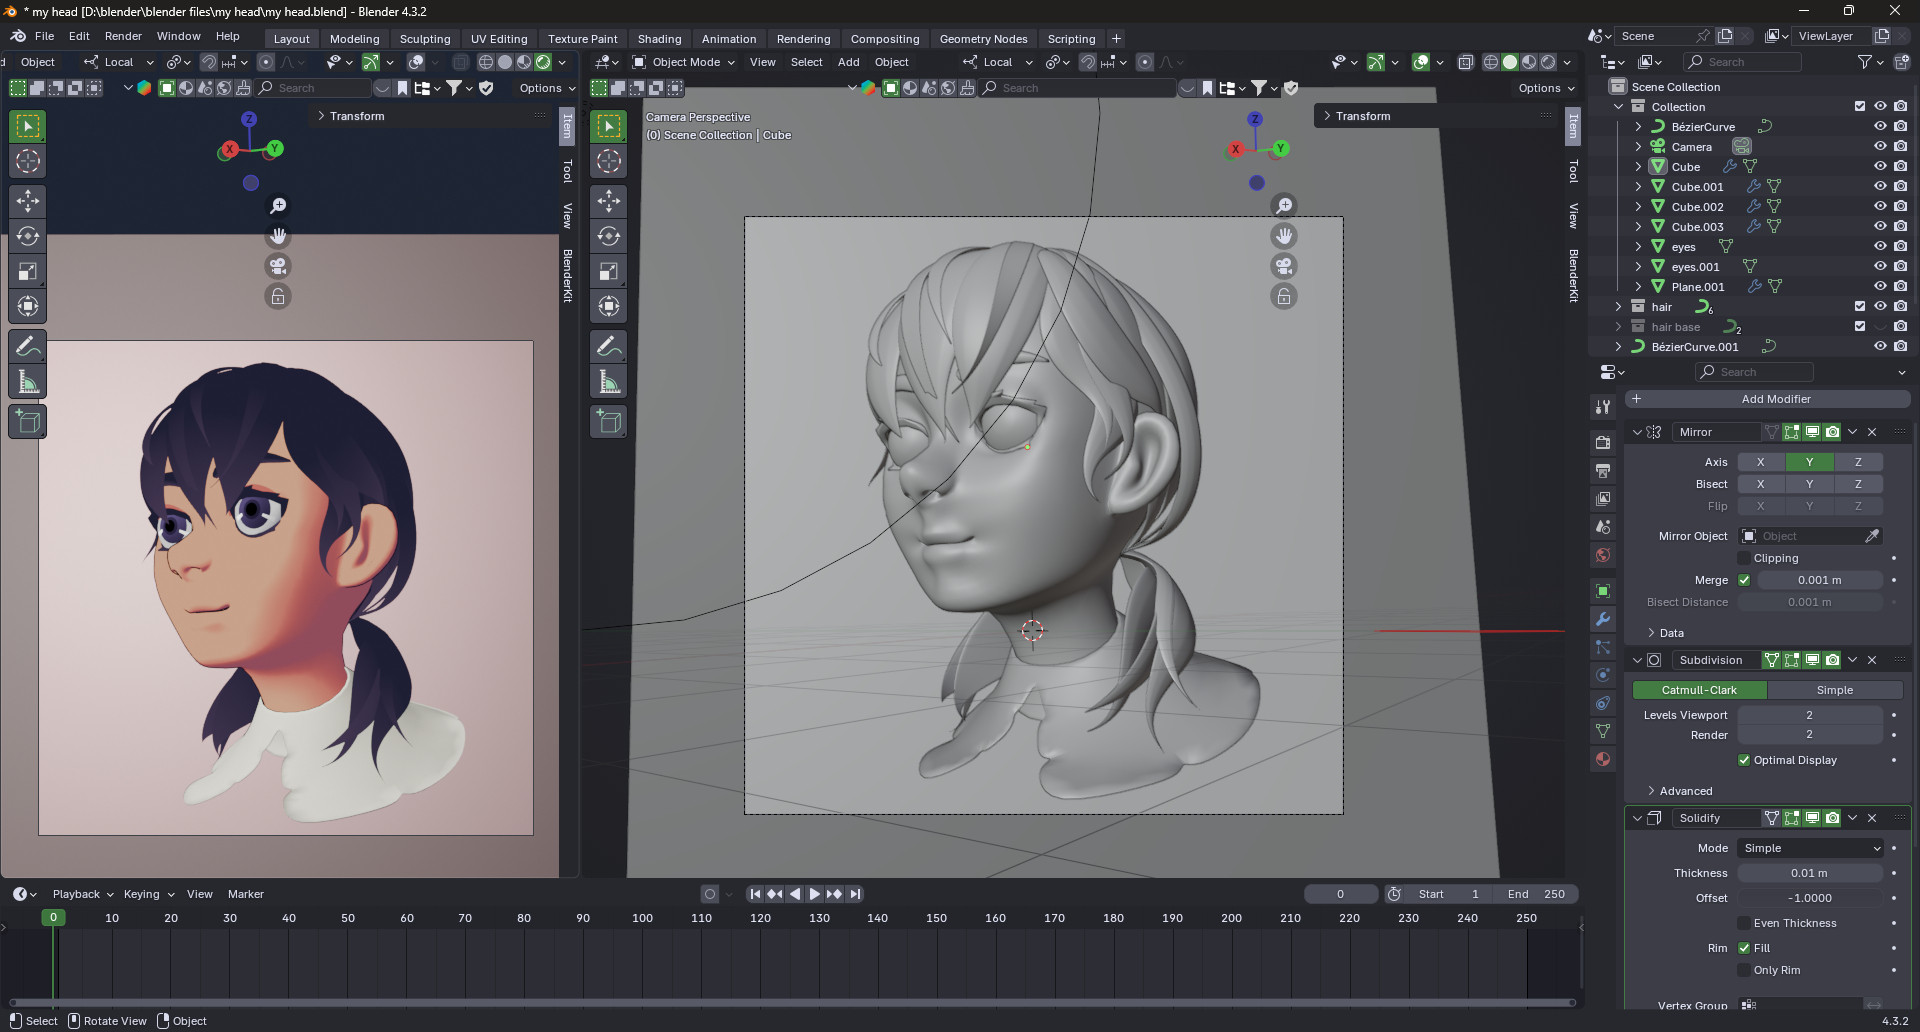Open the Modifiers wrench properties tab
This screenshot has width=1920, height=1032.
pyautogui.click(x=1603, y=619)
